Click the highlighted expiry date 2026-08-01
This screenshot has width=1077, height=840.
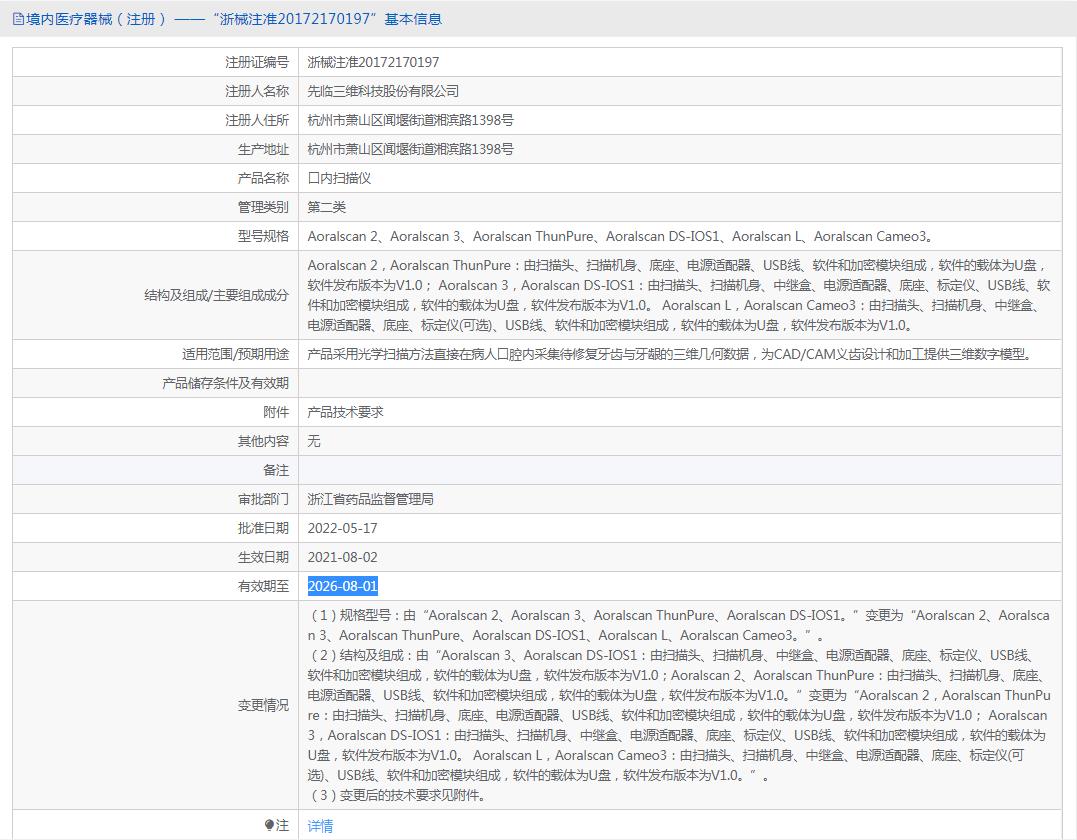coord(342,586)
